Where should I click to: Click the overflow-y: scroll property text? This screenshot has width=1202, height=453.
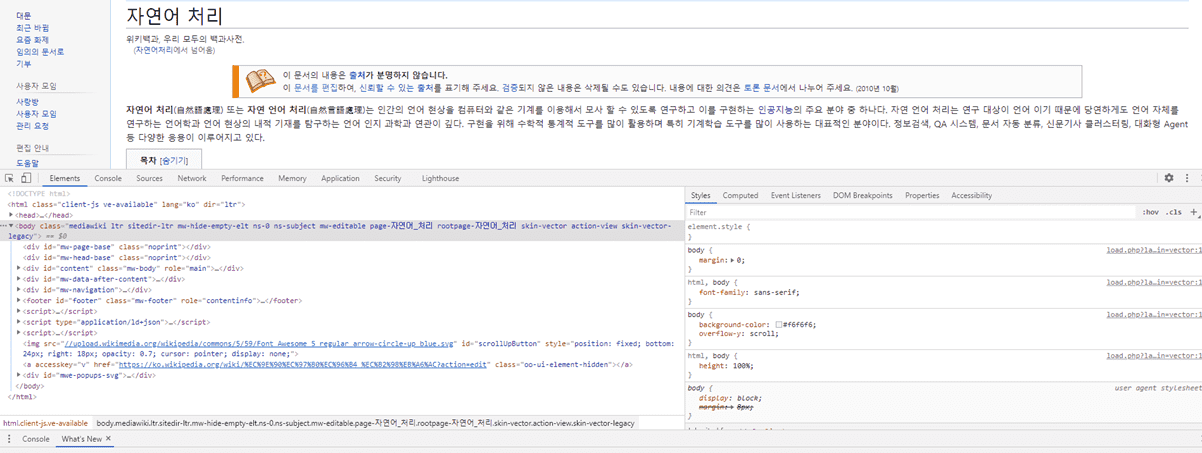click(738, 334)
